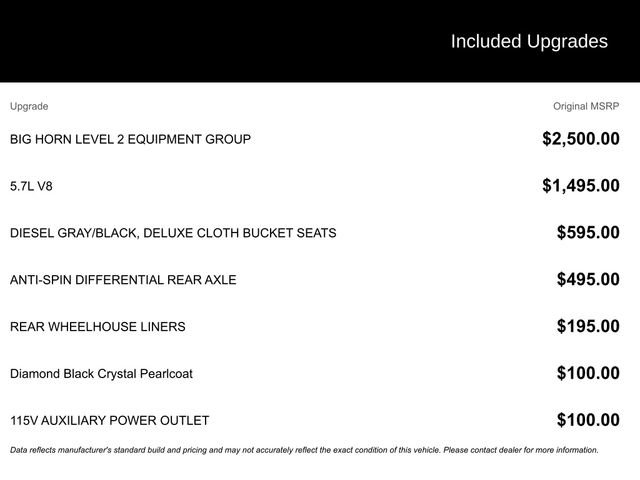Click the Upgrade column header
Viewport: 640px width, 480px height.
tap(29, 106)
